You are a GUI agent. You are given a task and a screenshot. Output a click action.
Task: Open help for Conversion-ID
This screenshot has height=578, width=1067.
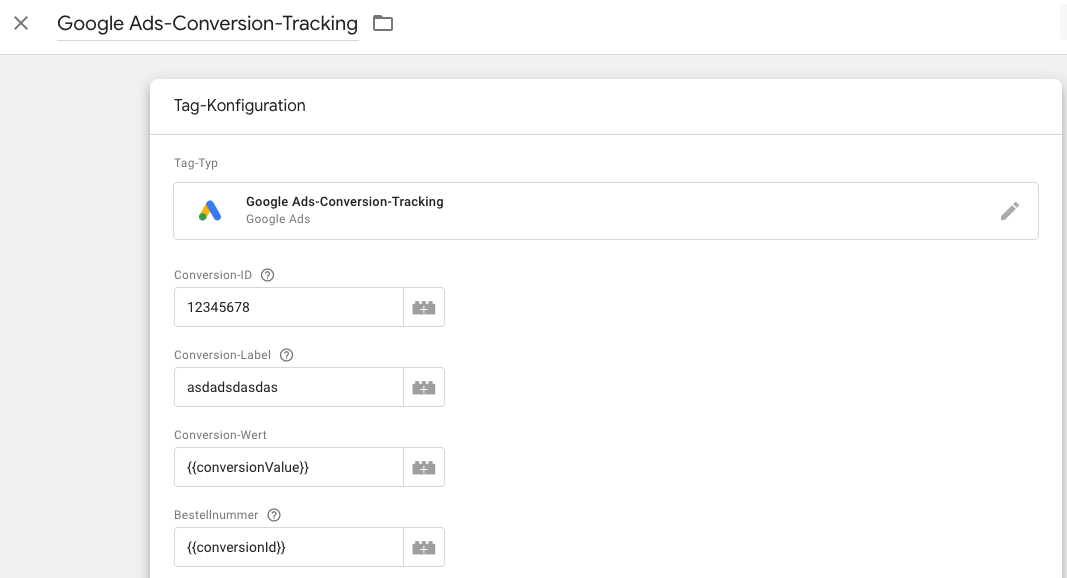pyautogui.click(x=267, y=275)
